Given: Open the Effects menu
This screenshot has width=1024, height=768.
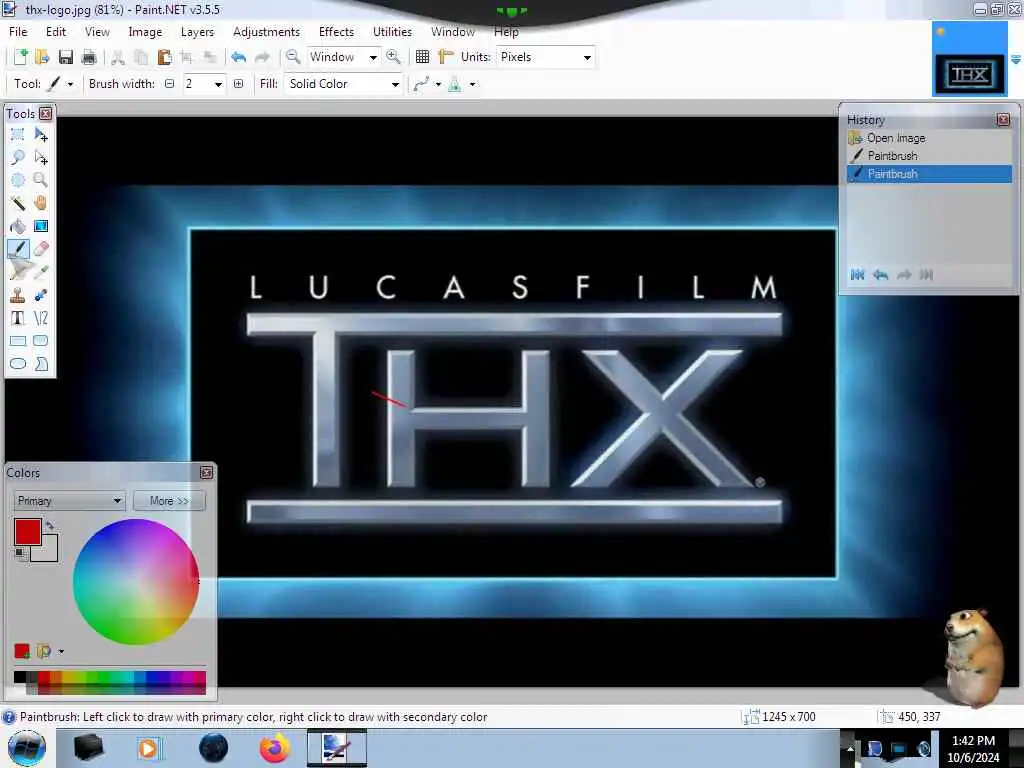Looking at the screenshot, I should (336, 31).
